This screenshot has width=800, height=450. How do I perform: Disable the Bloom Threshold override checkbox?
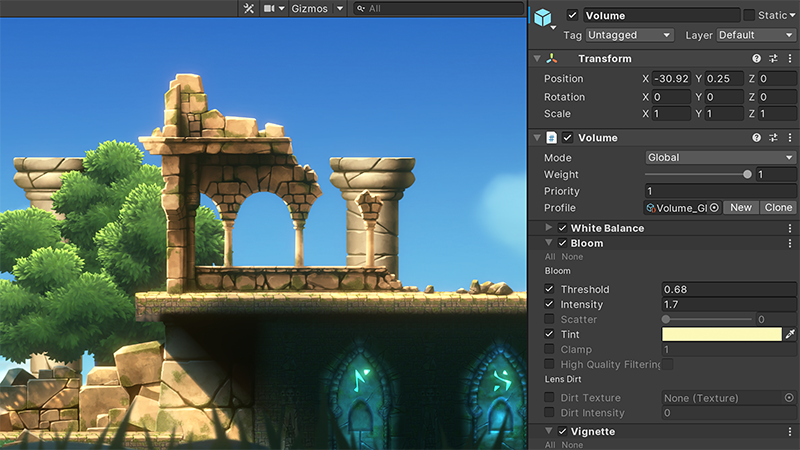point(549,290)
